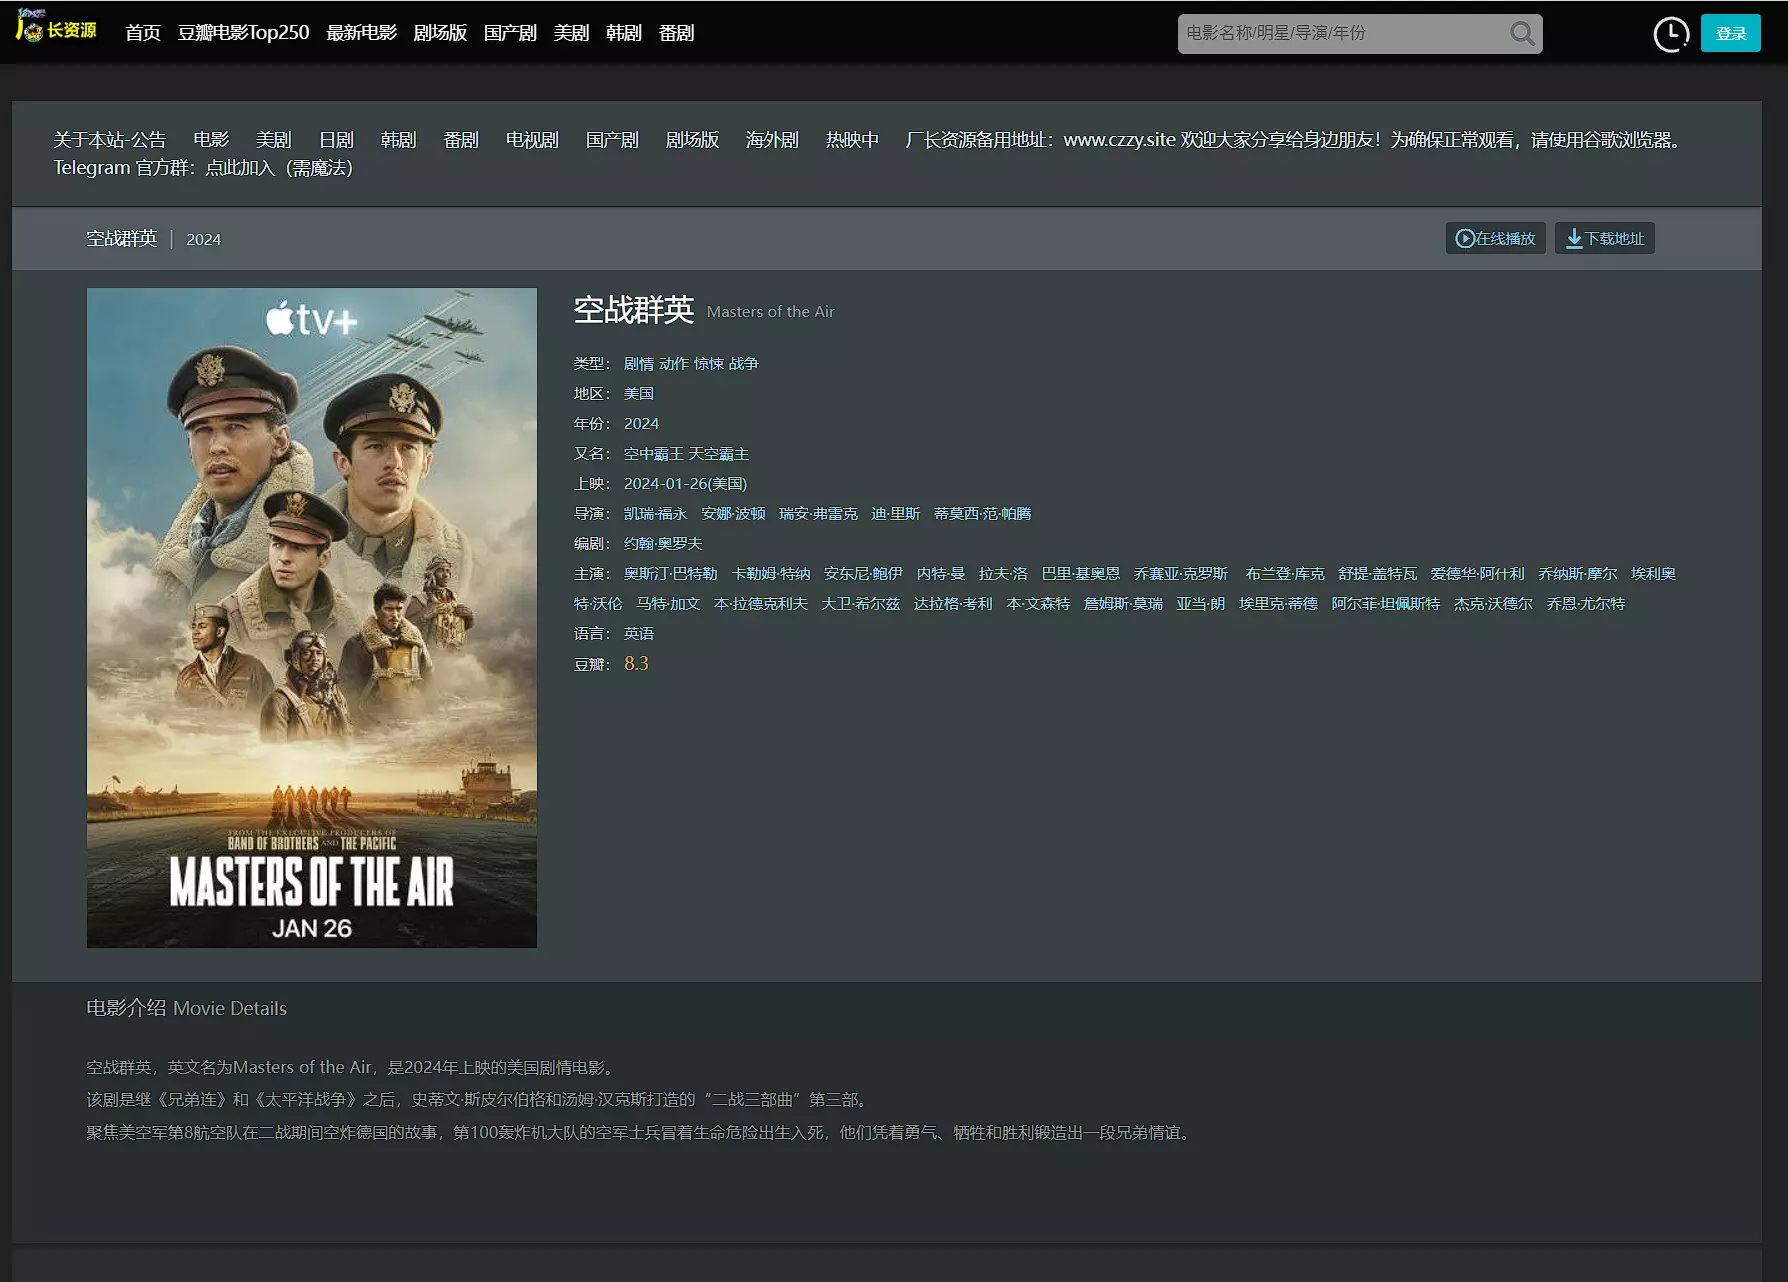Open 豆瓣电影Top250 in top navigation
The width and height of the screenshot is (1788, 1282).
243,33
